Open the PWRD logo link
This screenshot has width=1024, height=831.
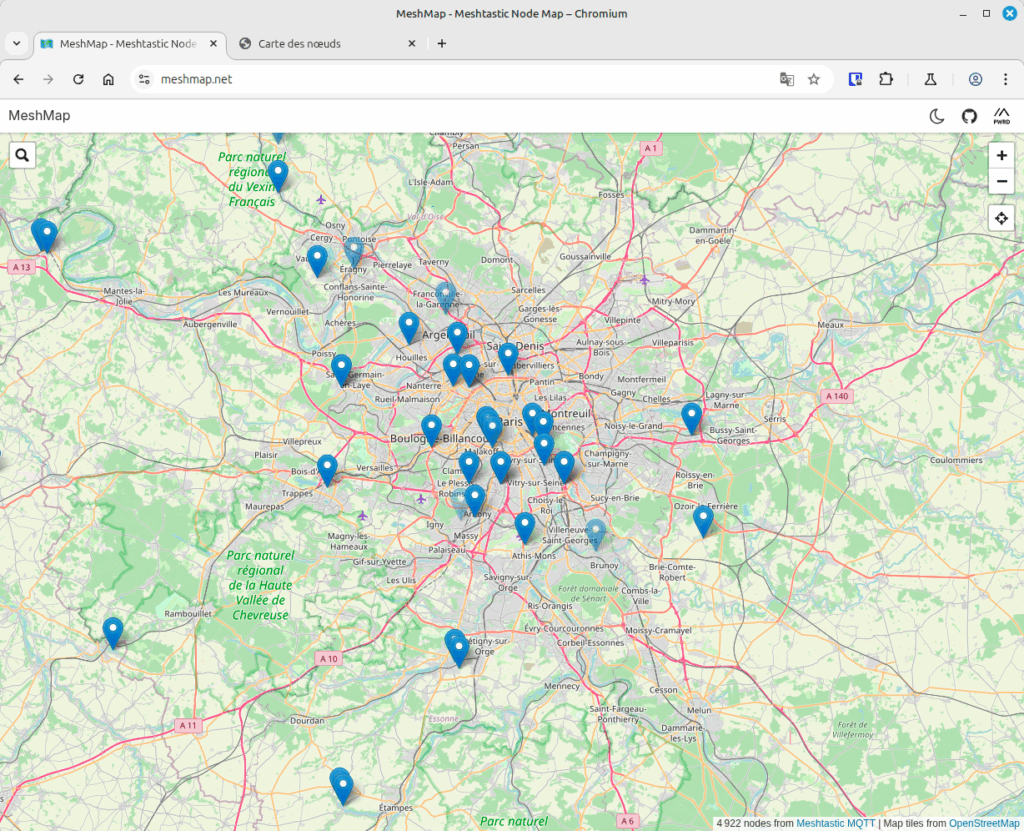pyautogui.click(x=1001, y=116)
